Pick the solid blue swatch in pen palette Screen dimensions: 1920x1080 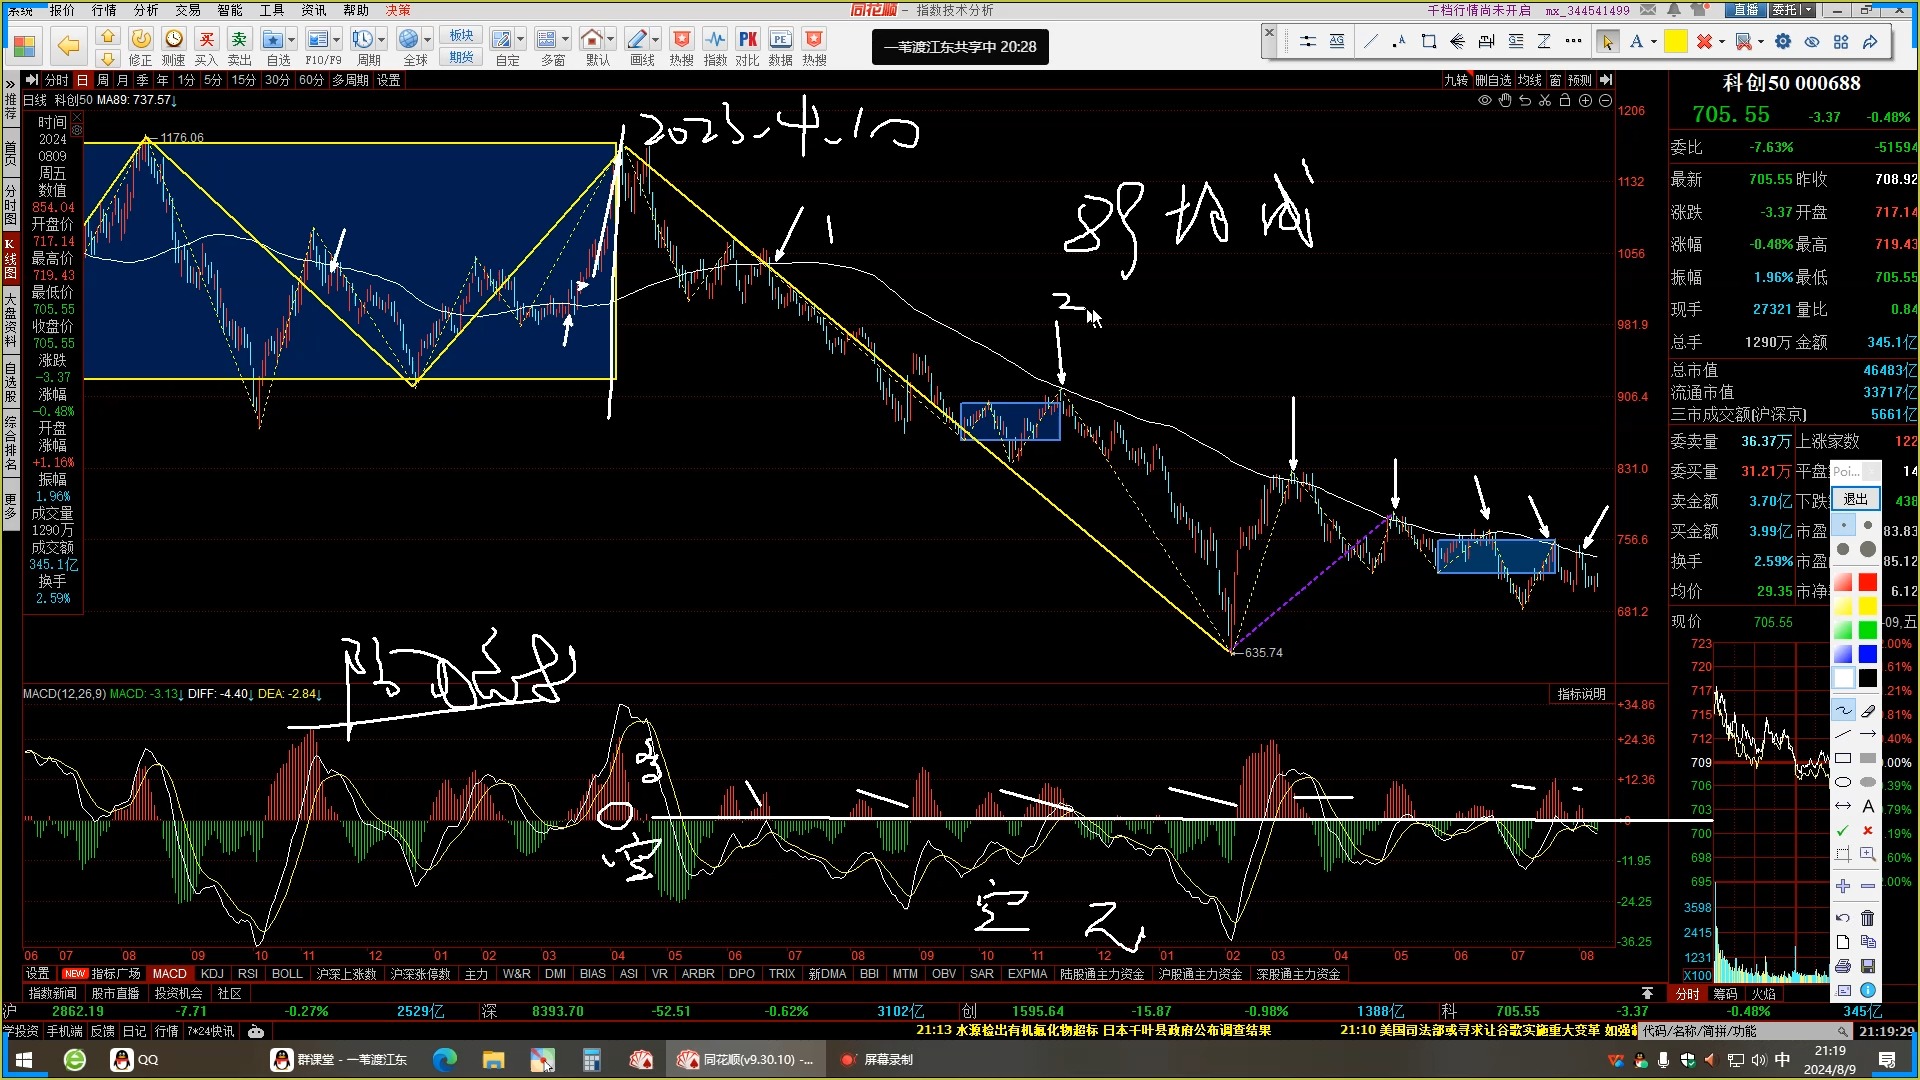point(1868,654)
